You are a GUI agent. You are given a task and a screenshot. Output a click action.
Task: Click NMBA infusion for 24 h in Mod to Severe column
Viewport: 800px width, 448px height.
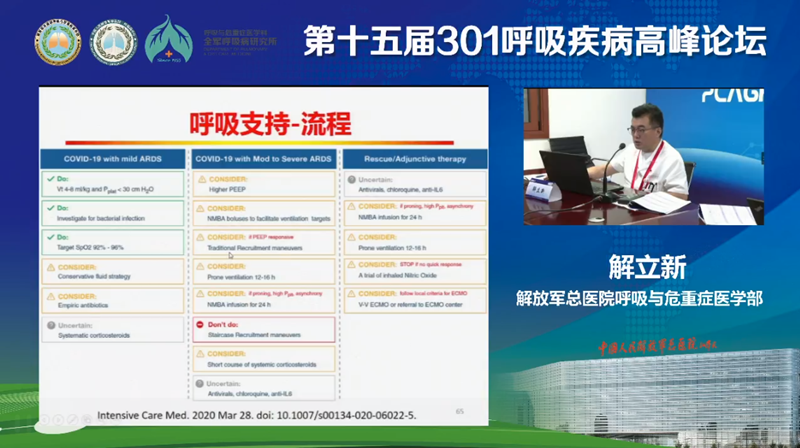[x=239, y=305]
